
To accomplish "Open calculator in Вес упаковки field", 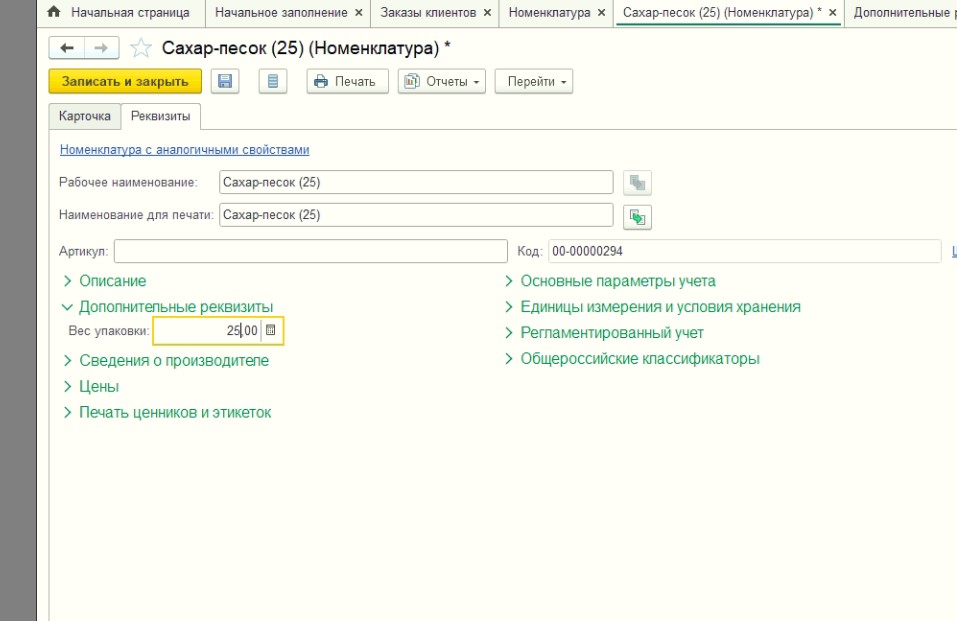I will point(271,330).
